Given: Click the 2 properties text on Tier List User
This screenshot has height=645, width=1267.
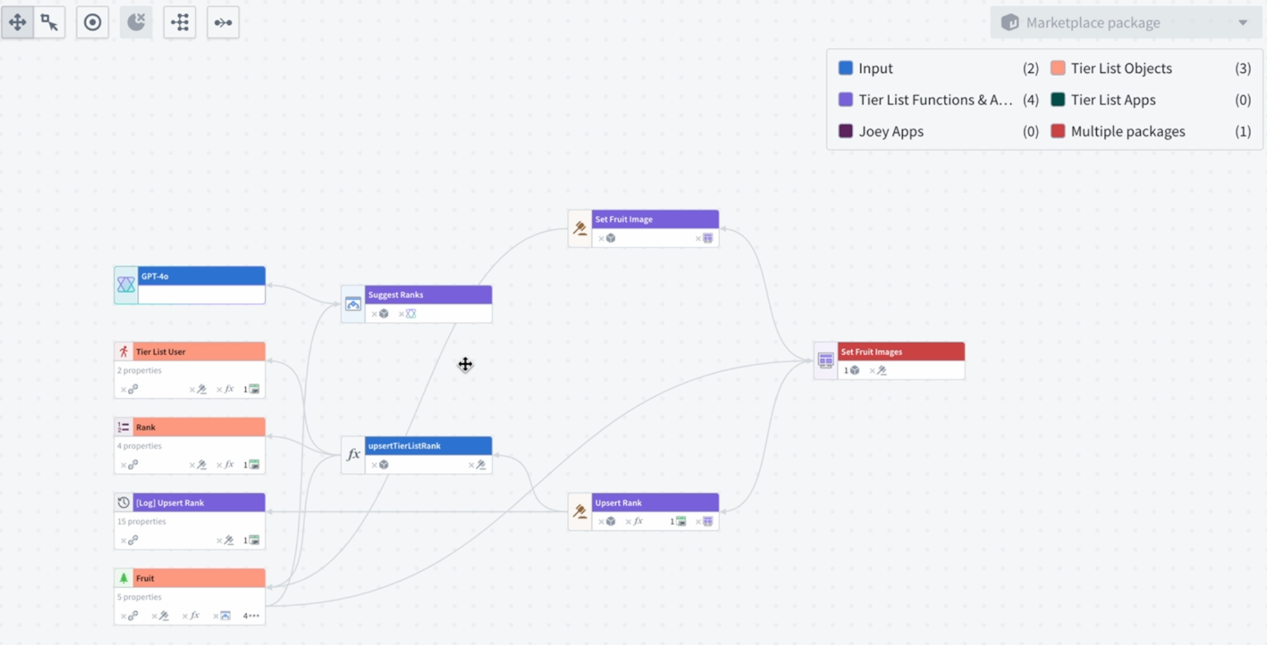Looking at the screenshot, I should pyautogui.click(x=139, y=370).
